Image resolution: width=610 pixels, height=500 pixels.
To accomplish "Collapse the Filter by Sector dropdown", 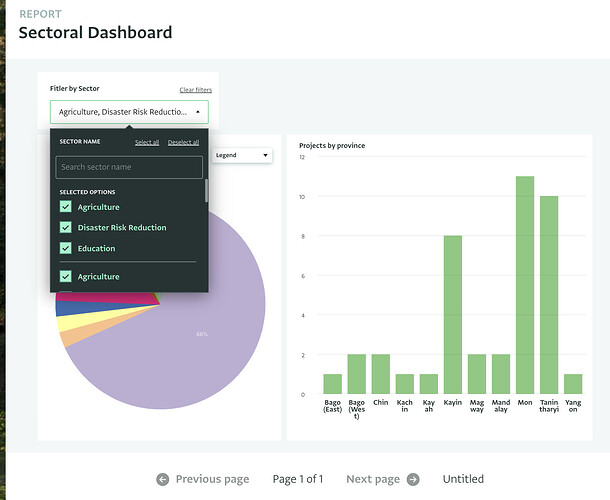I will [197, 112].
